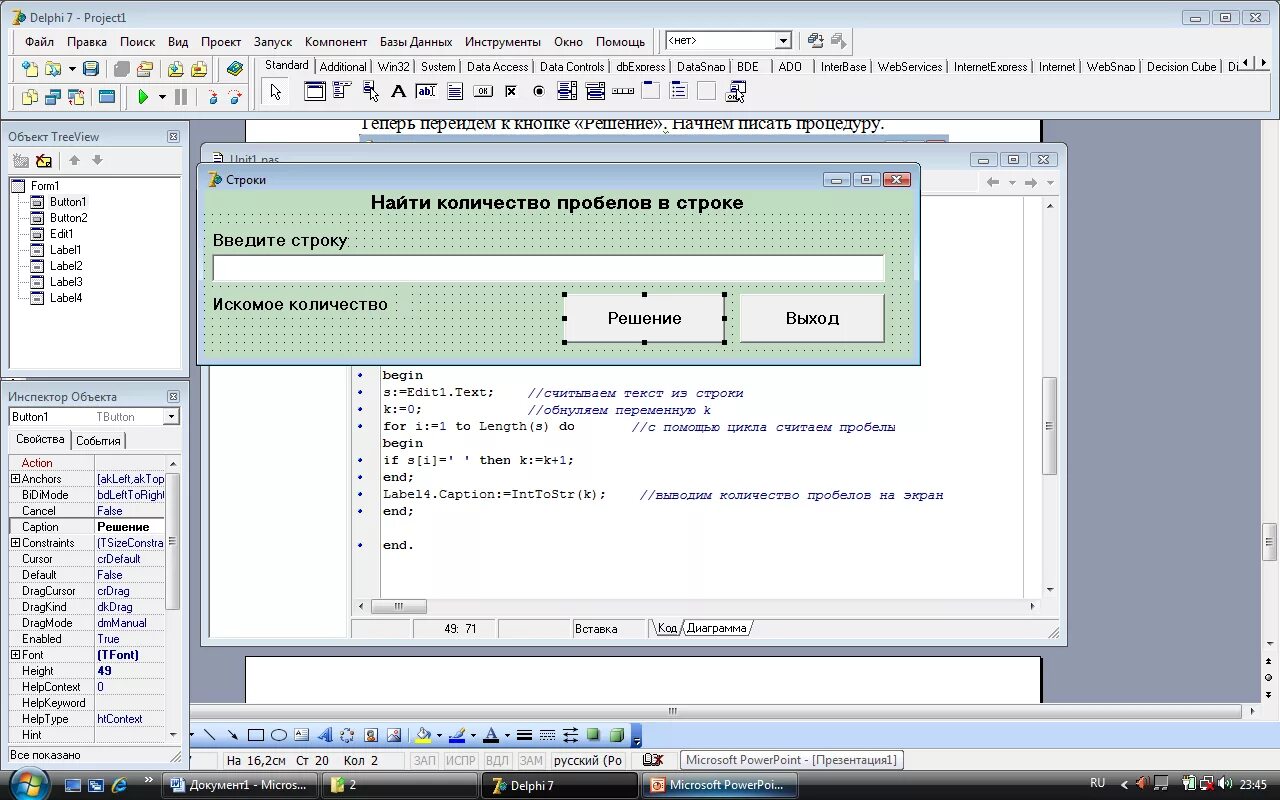Run the project with green arrow
This screenshot has width=1280, height=800.
click(x=144, y=97)
